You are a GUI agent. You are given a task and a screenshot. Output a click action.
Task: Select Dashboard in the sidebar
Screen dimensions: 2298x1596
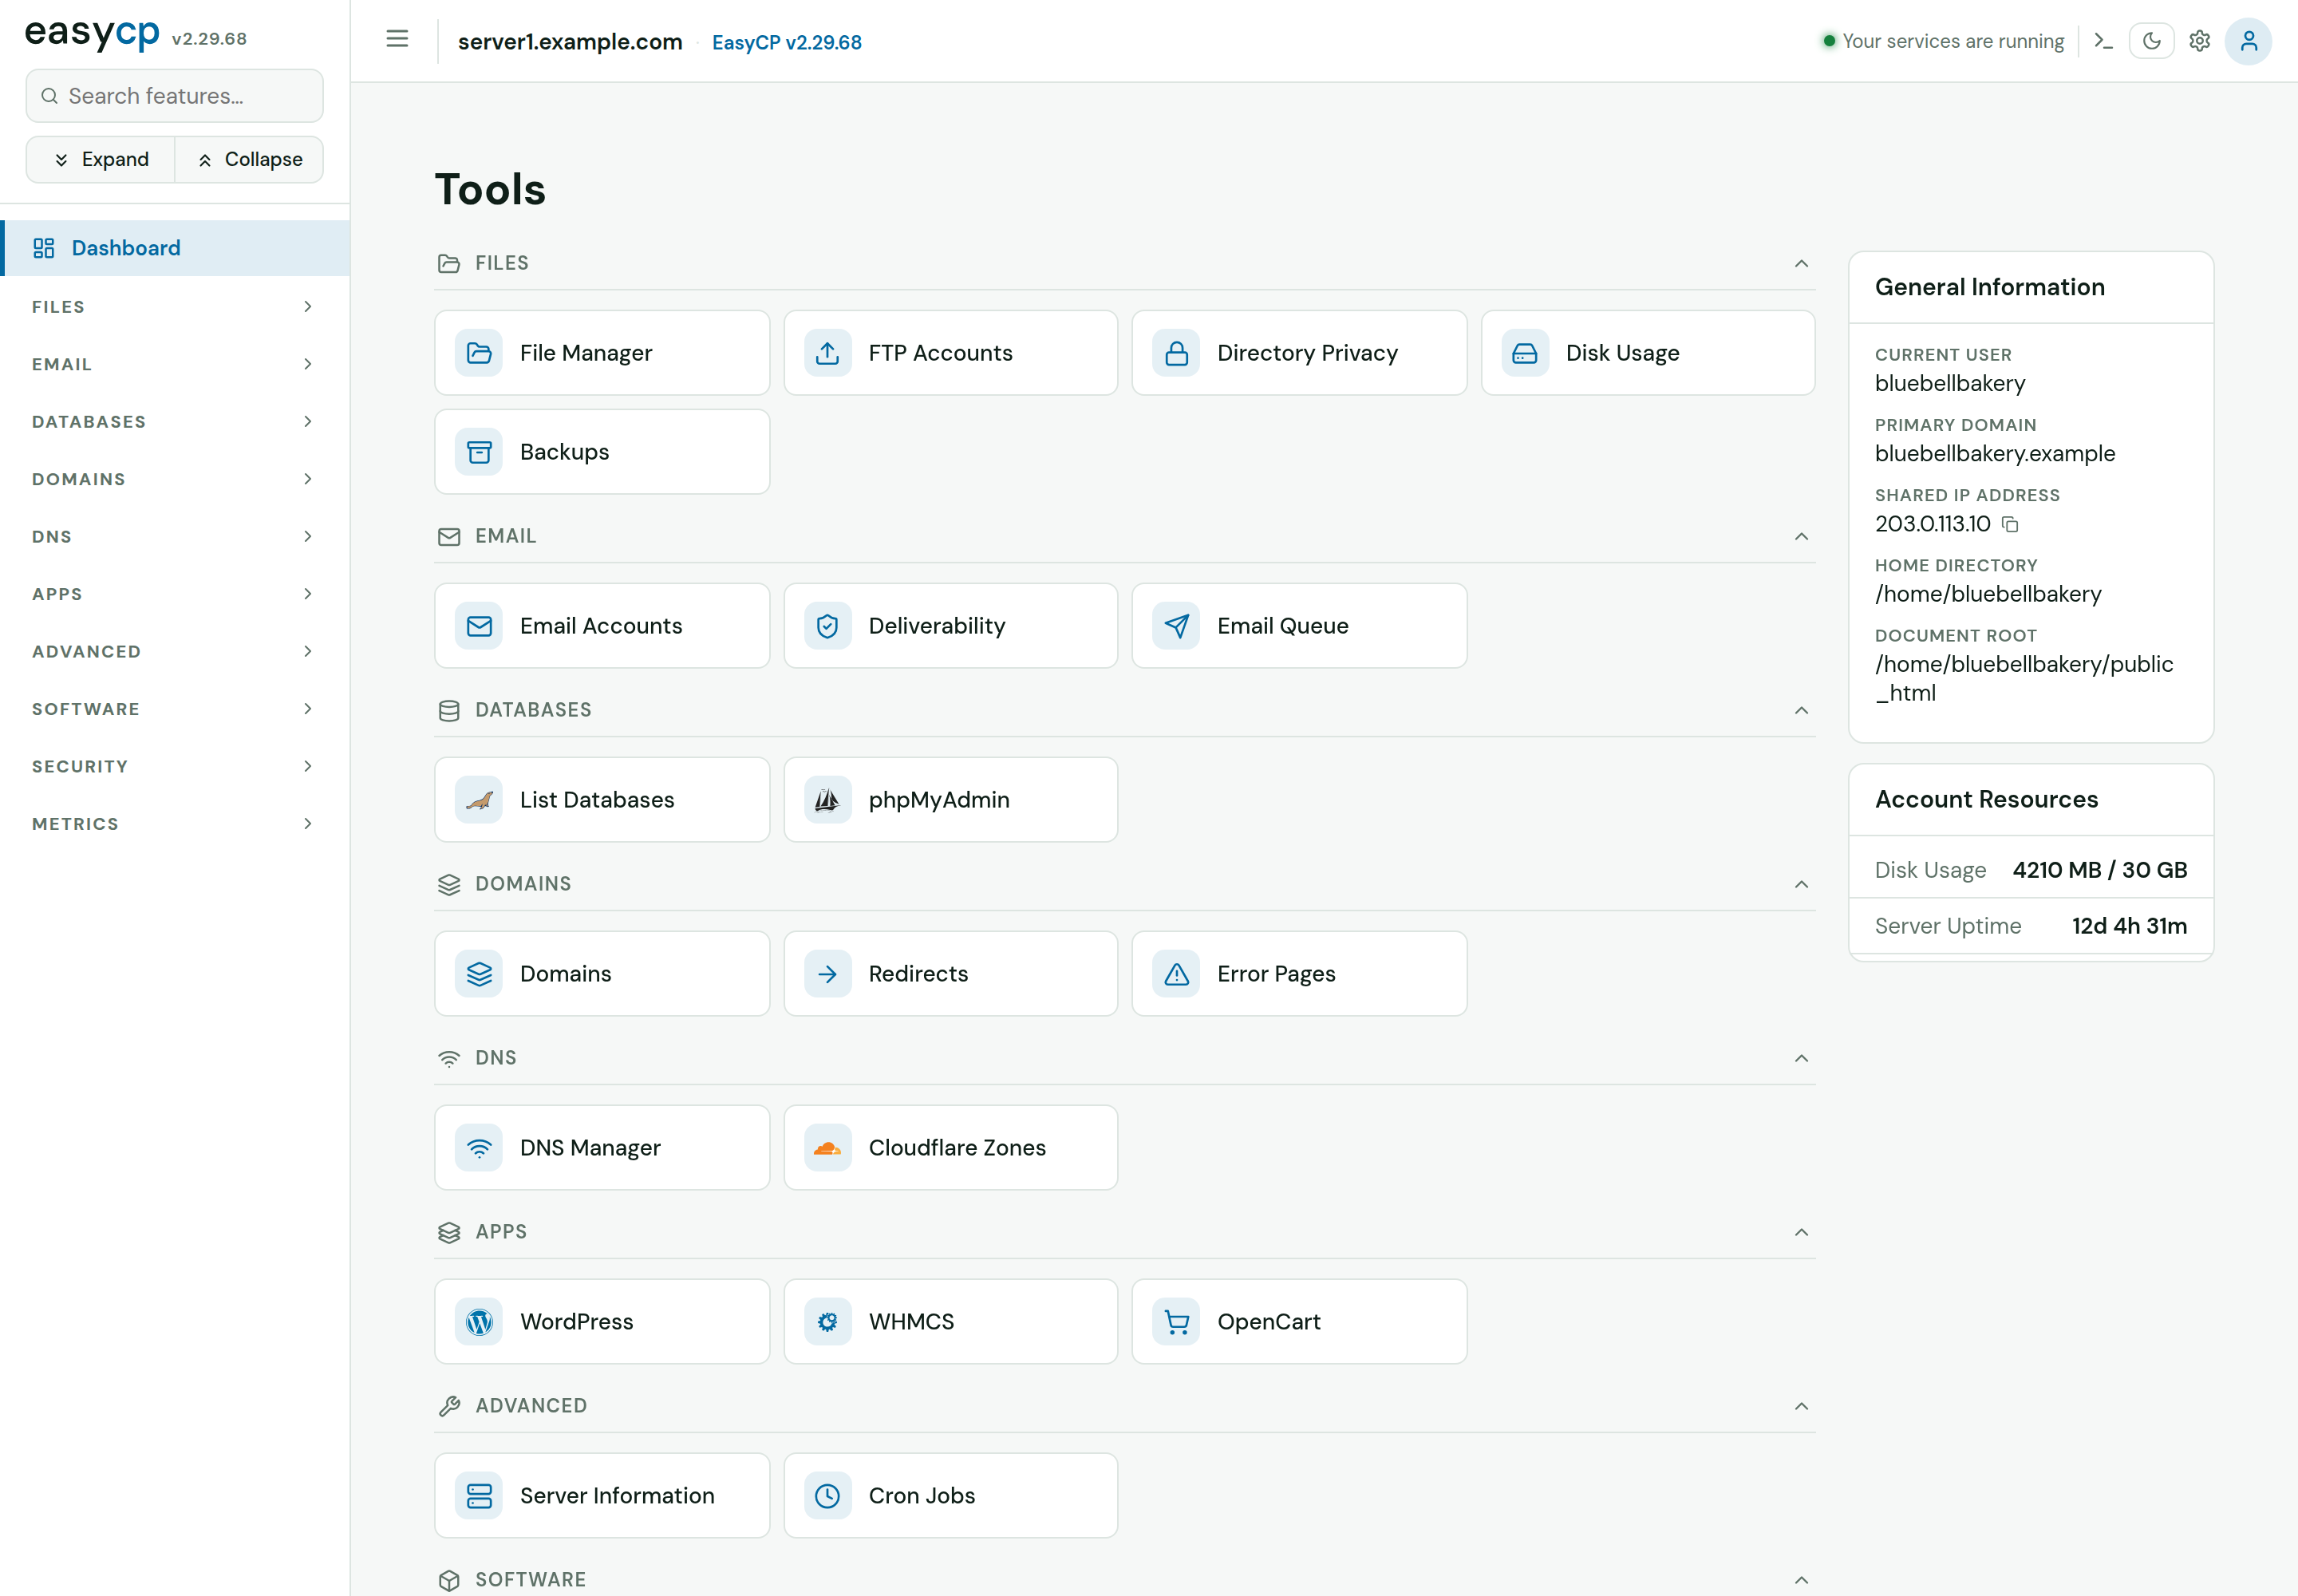pos(174,248)
